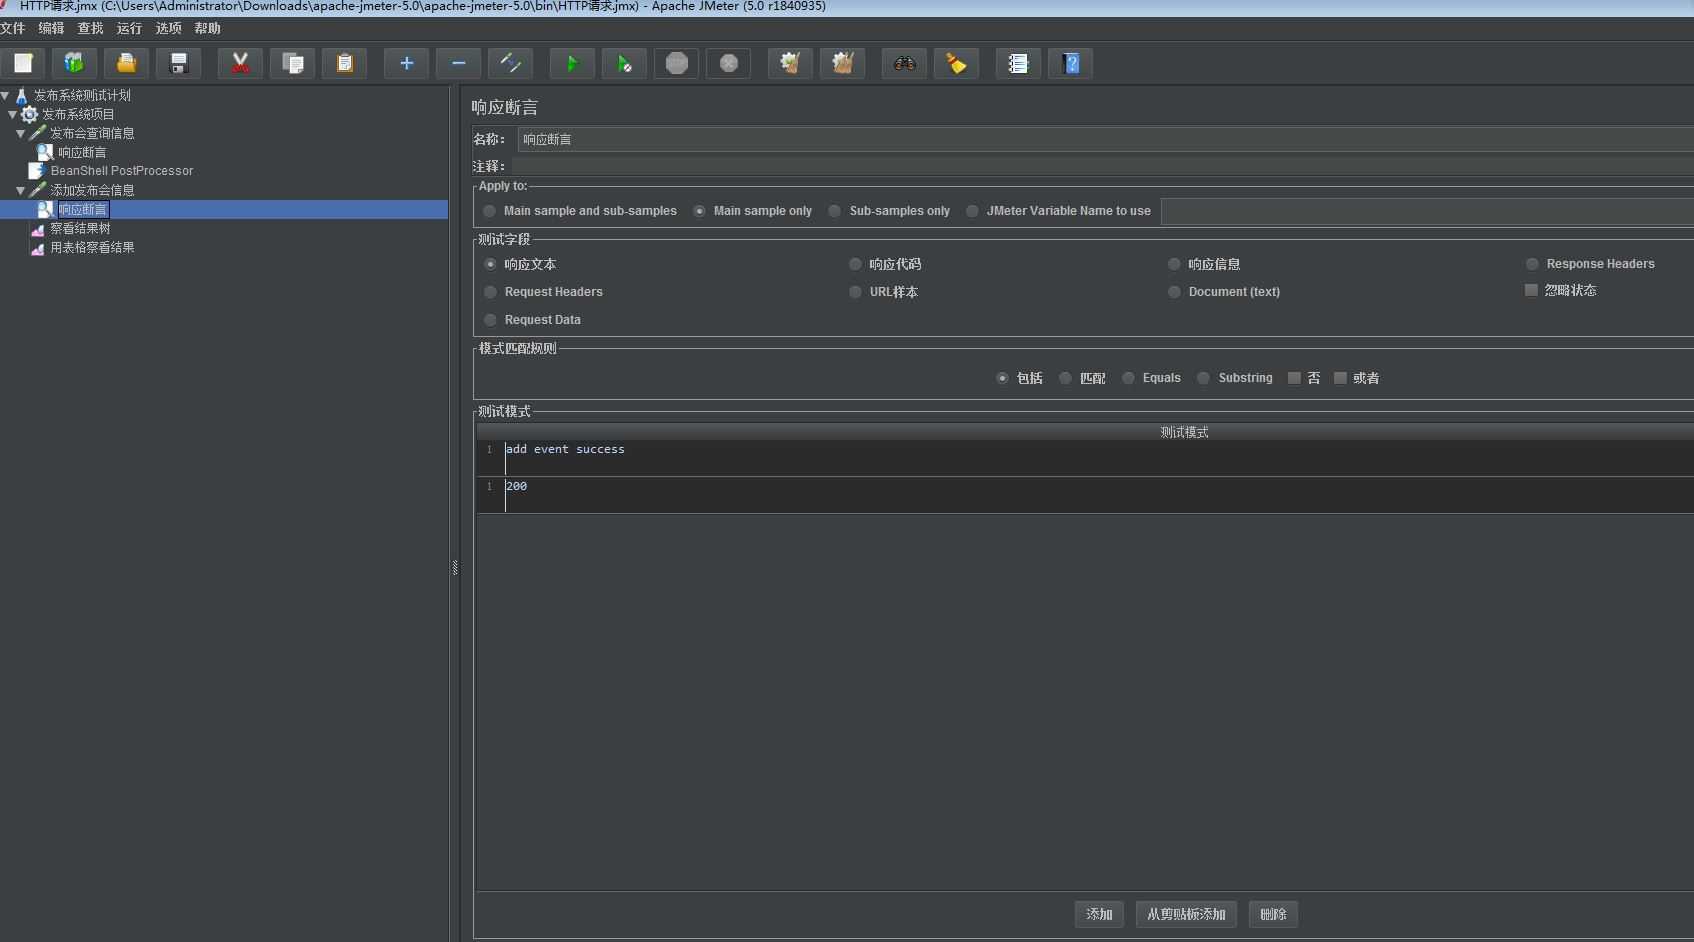The height and width of the screenshot is (942, 1694).
Task: Open the 查找 menu
Action: (x=90, y=28)
